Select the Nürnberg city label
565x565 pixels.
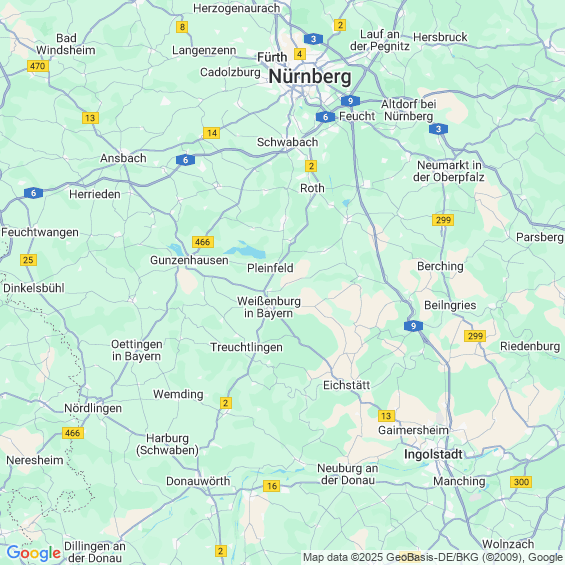pyautogui.click(x=310, y=77)
